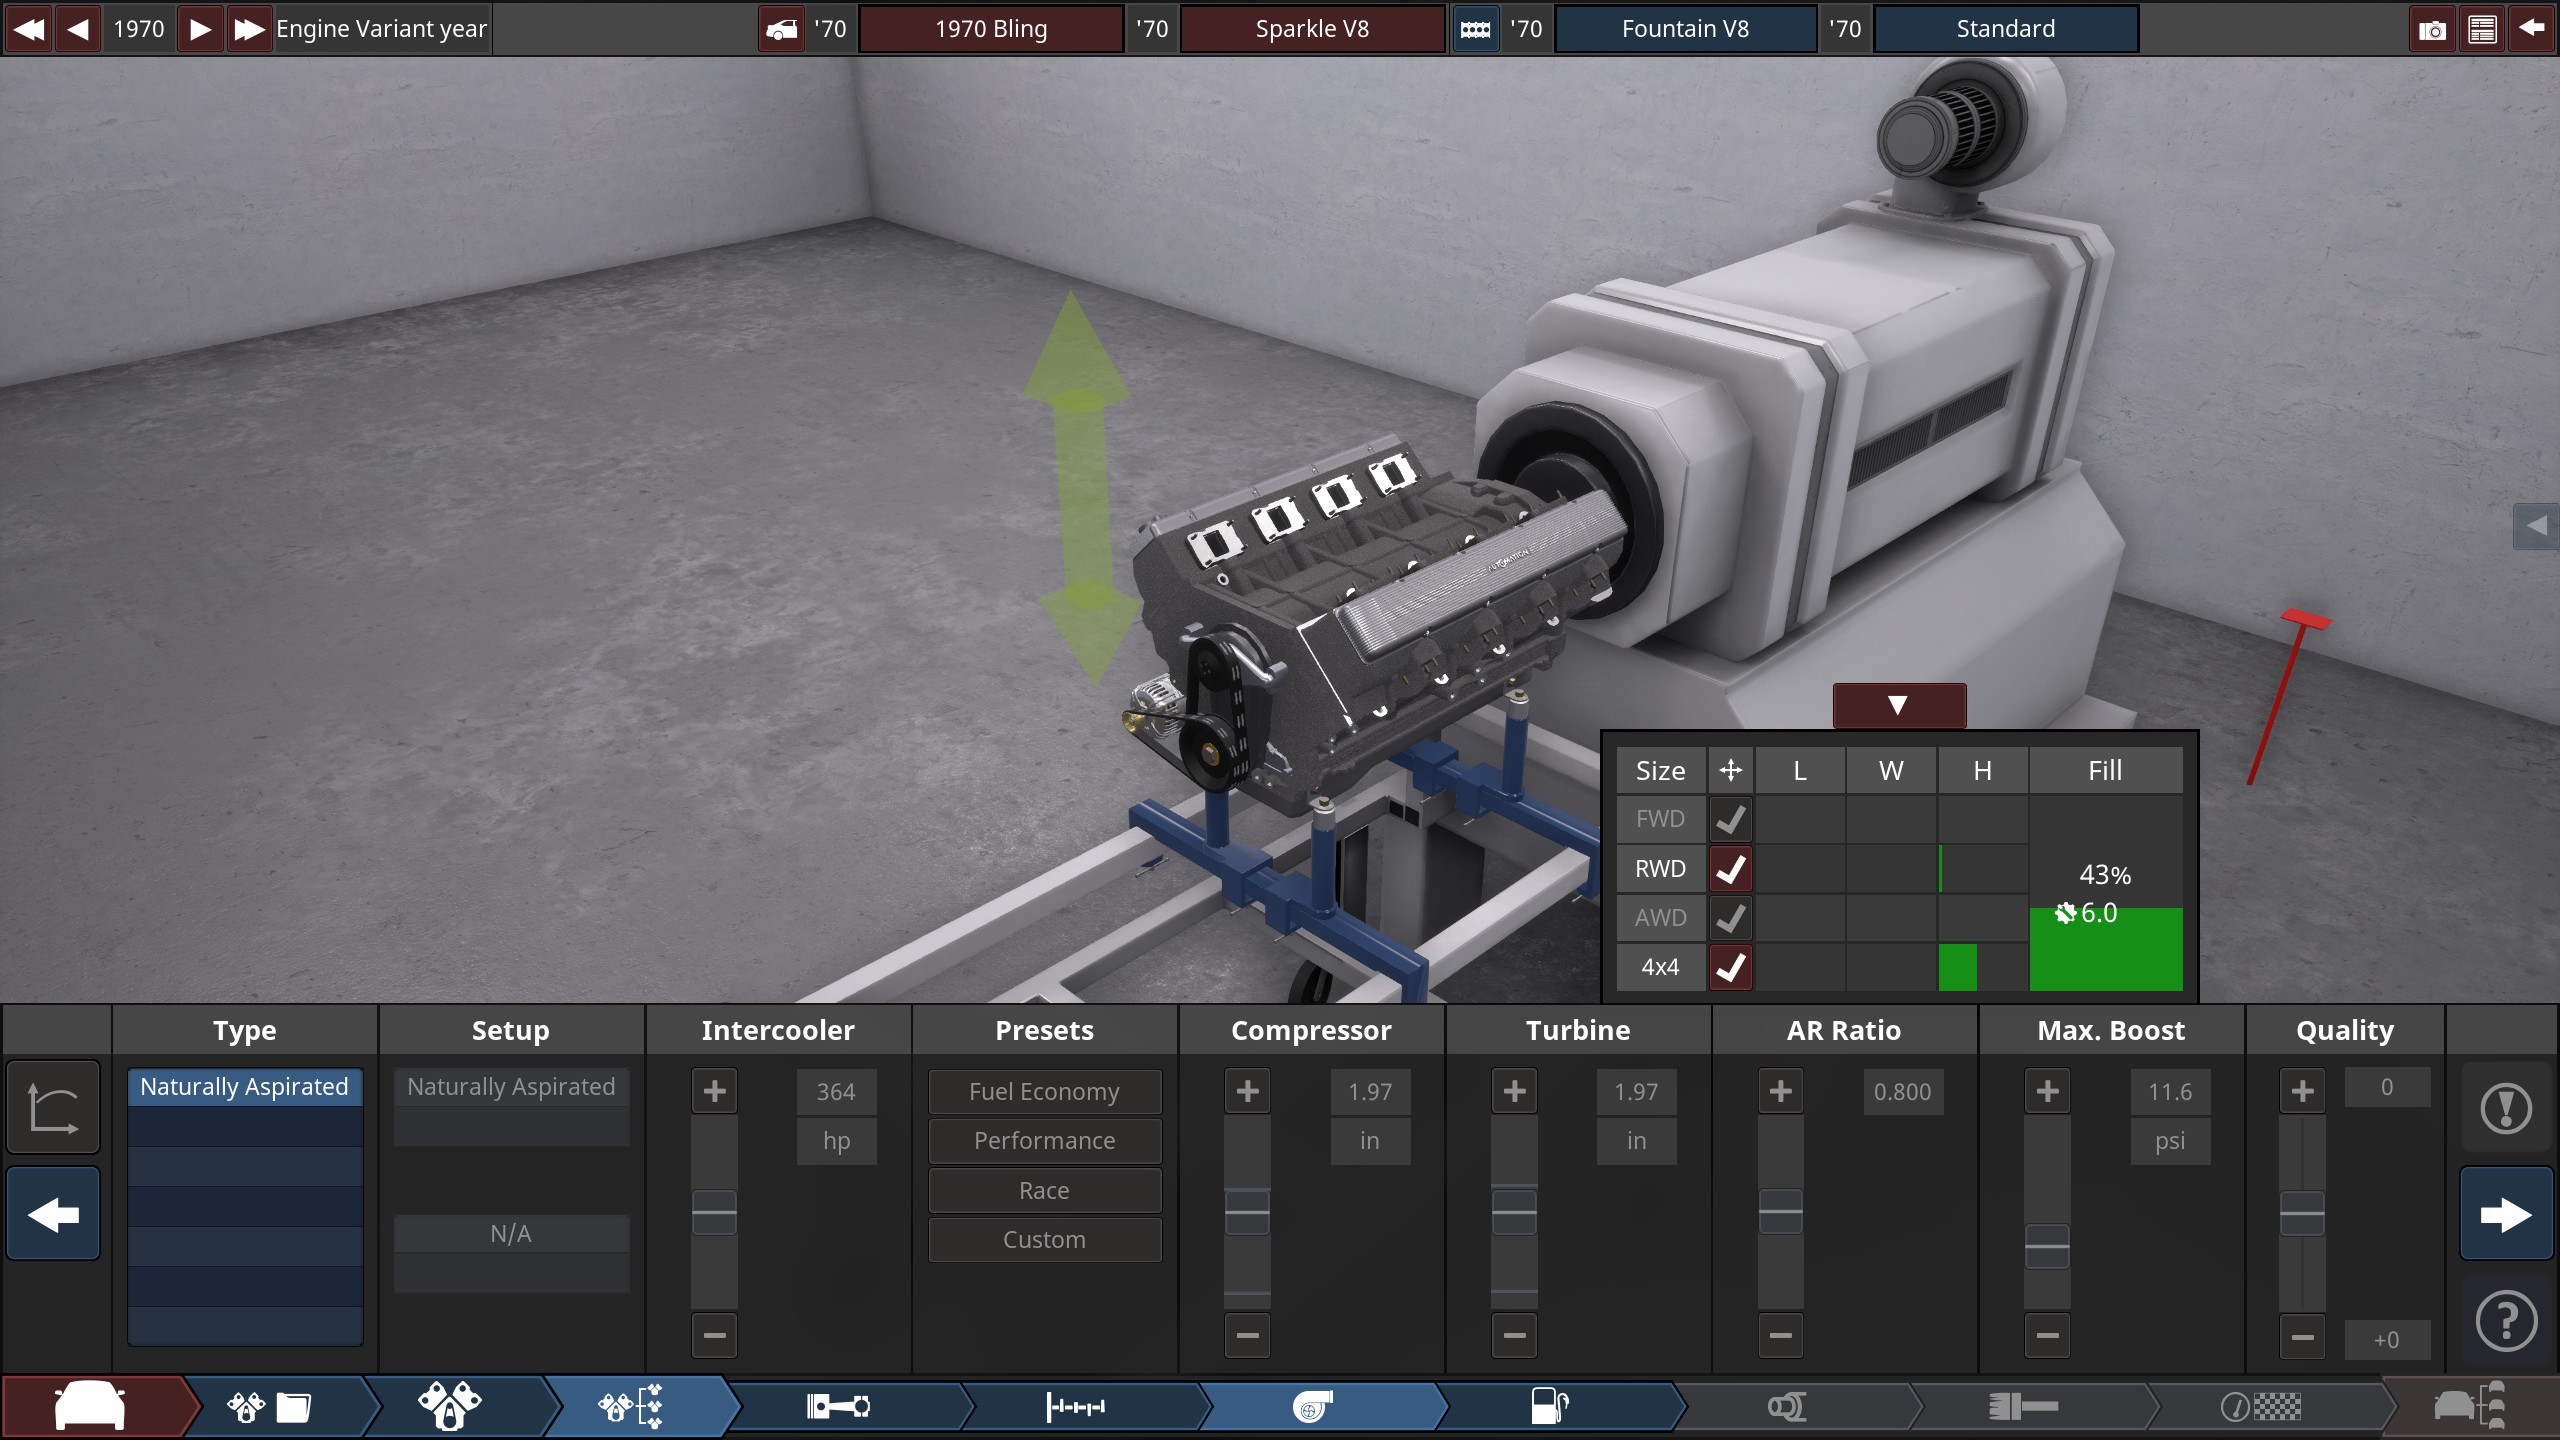
Task: Toggle the 4x4 drivetrain checkbox
Action: 1730,967
